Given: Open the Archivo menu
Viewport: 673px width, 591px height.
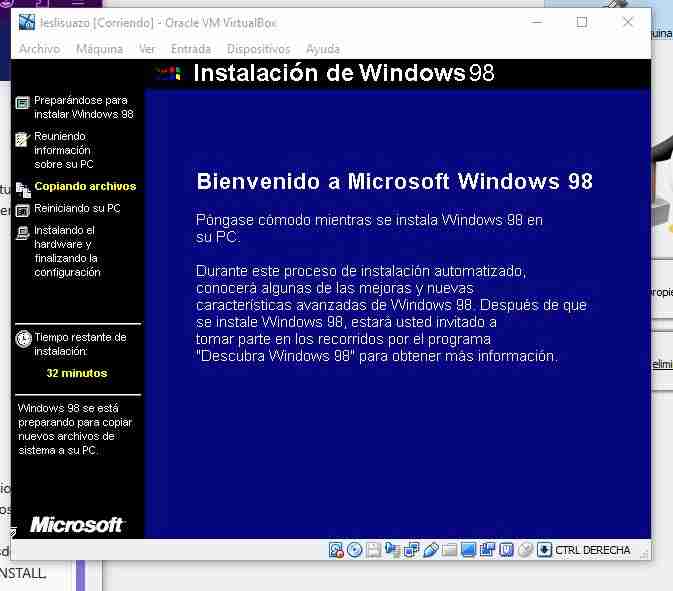Looking at the screenshot, I should click(x=39, y=49).
